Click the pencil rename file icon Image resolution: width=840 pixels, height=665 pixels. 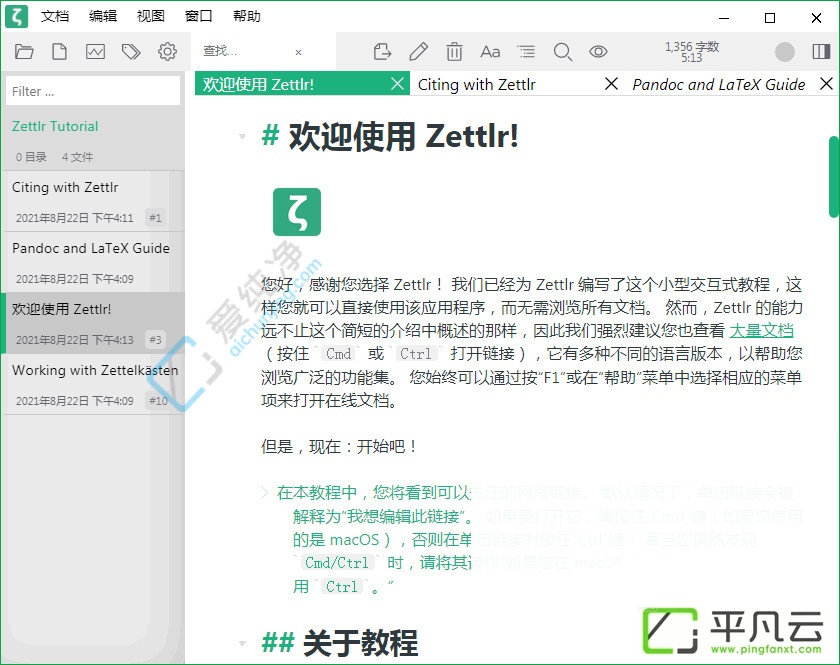point(418,52)
